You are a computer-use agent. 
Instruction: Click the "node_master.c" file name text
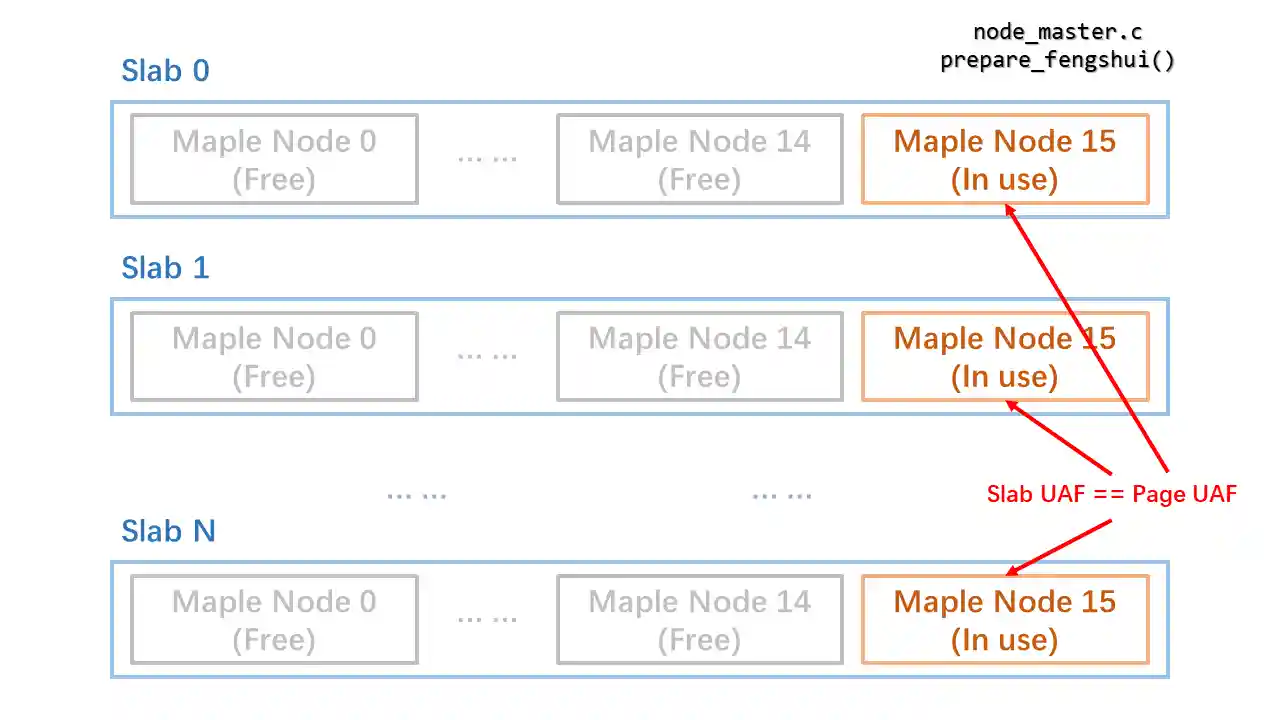tap(1057, 33)
